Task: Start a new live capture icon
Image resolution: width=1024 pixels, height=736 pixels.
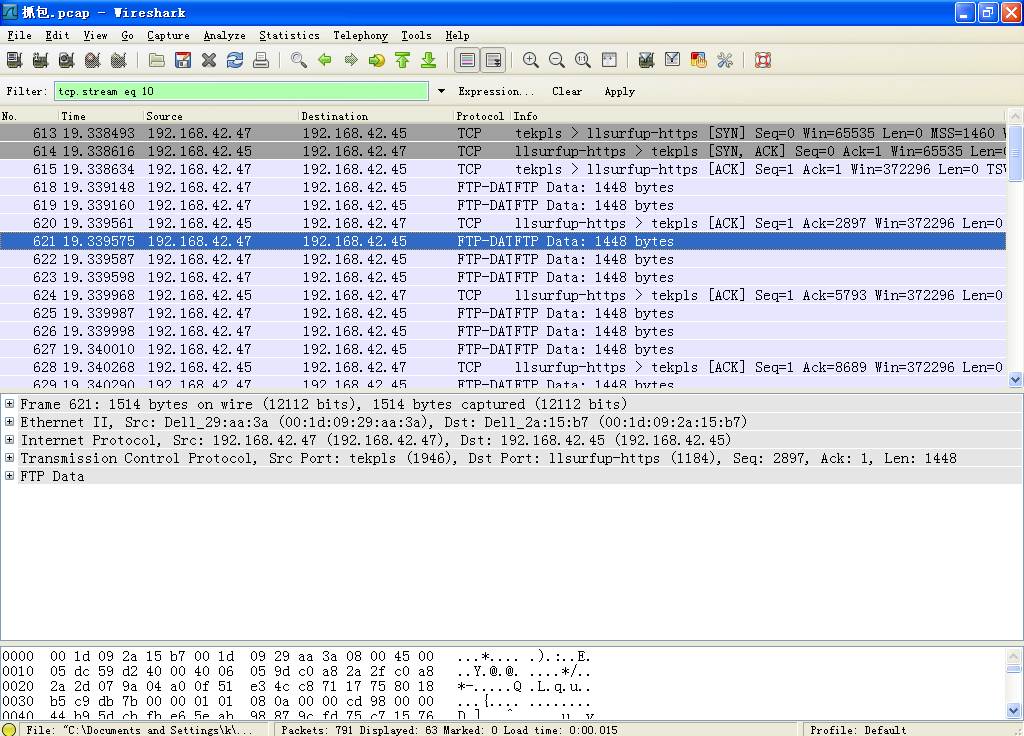Action: coord(67,61)
